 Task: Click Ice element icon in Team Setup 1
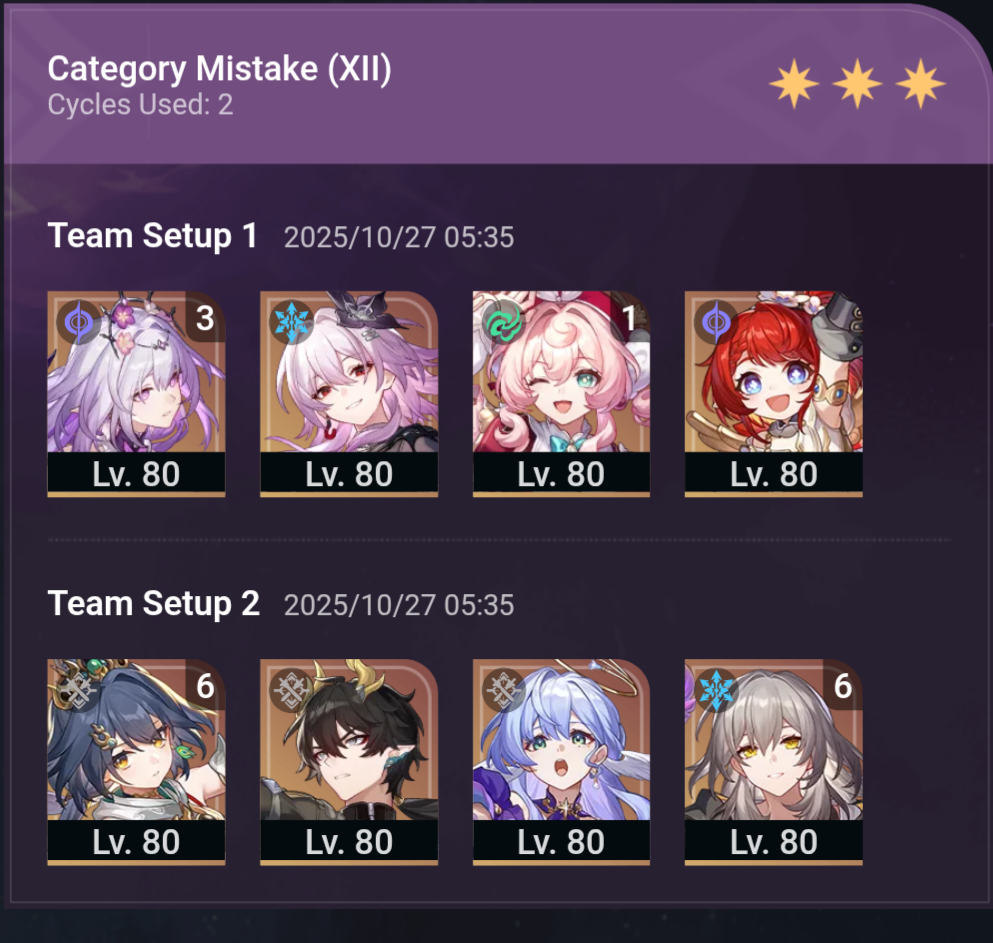pos(291,322)
